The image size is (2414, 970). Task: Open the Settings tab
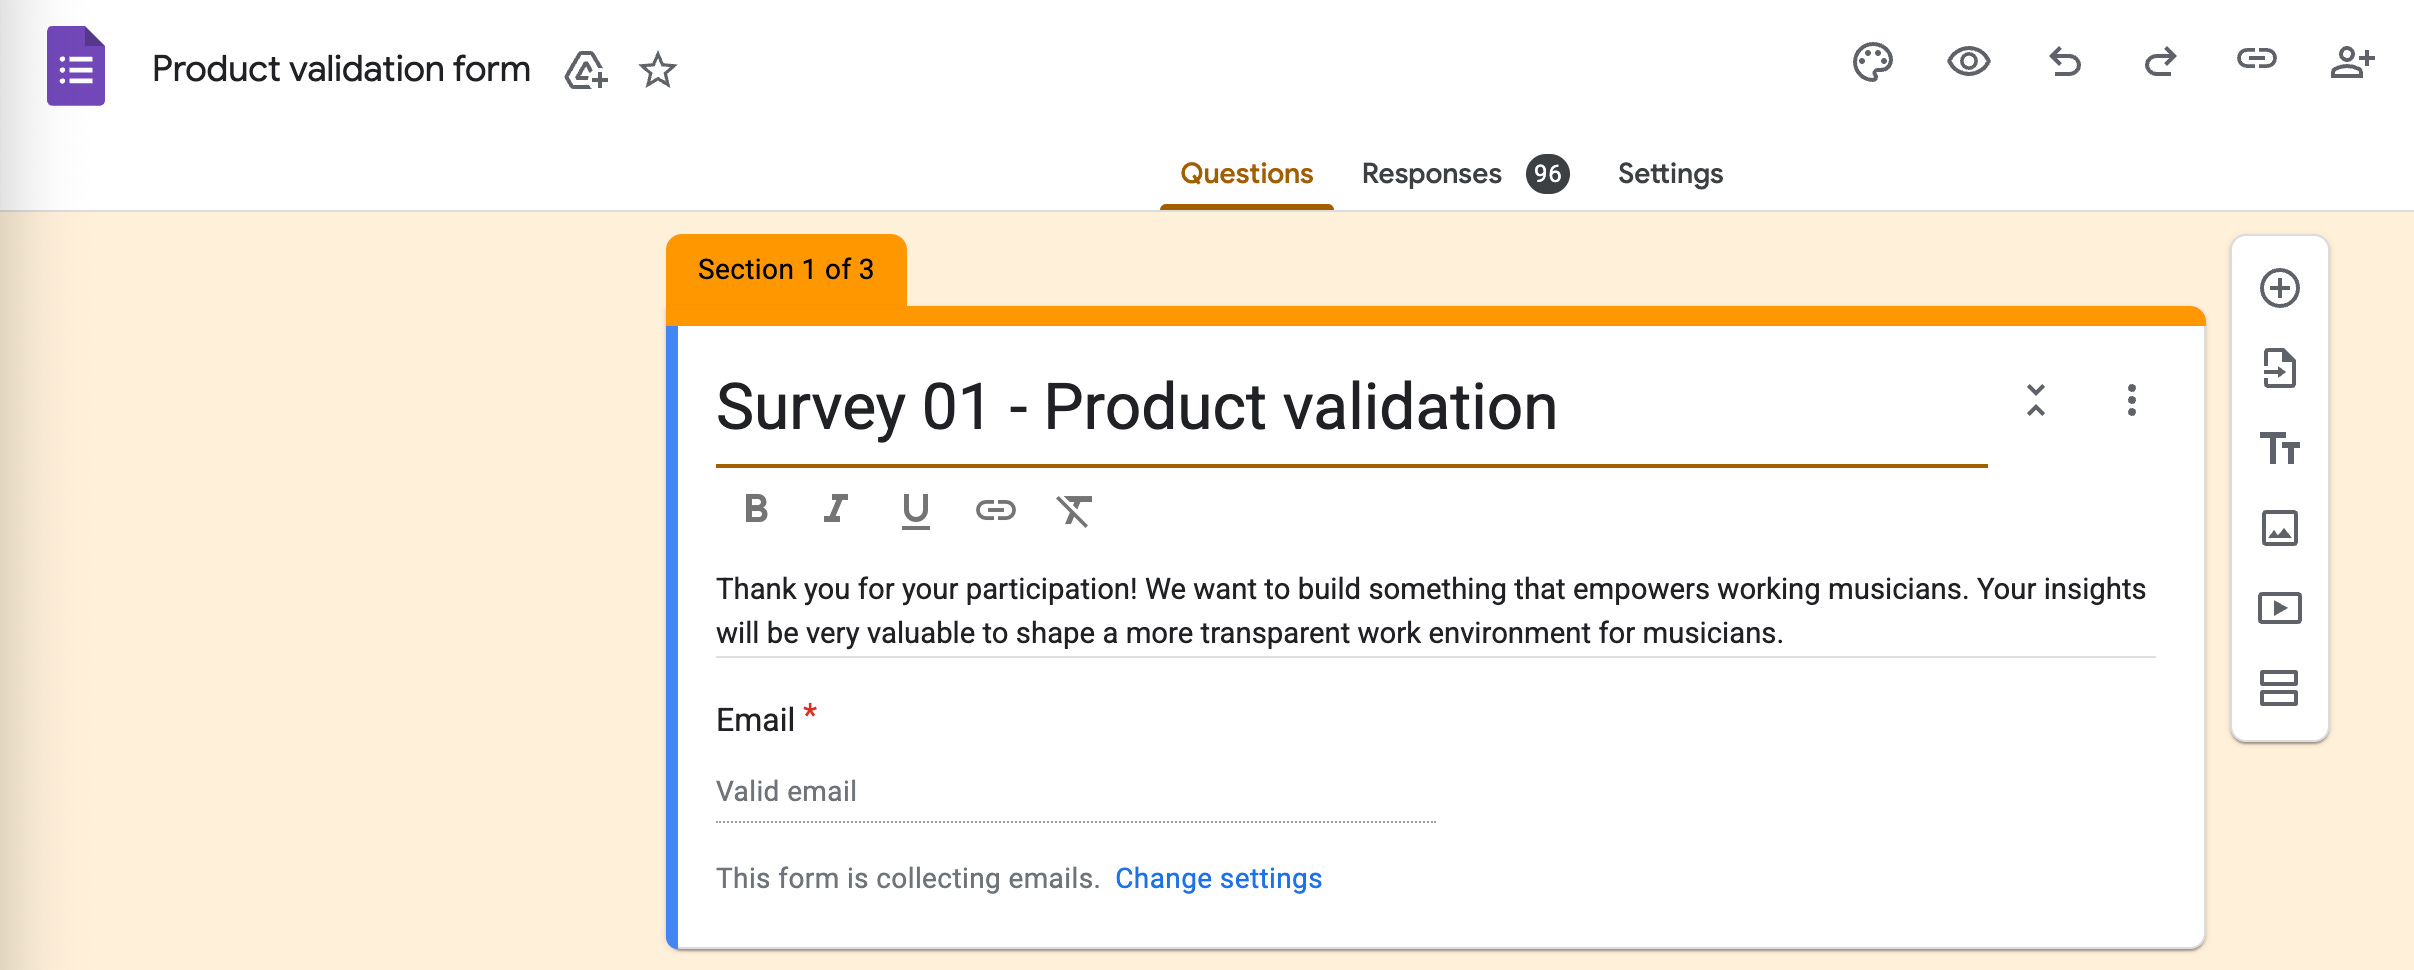tap(1670, 174)
